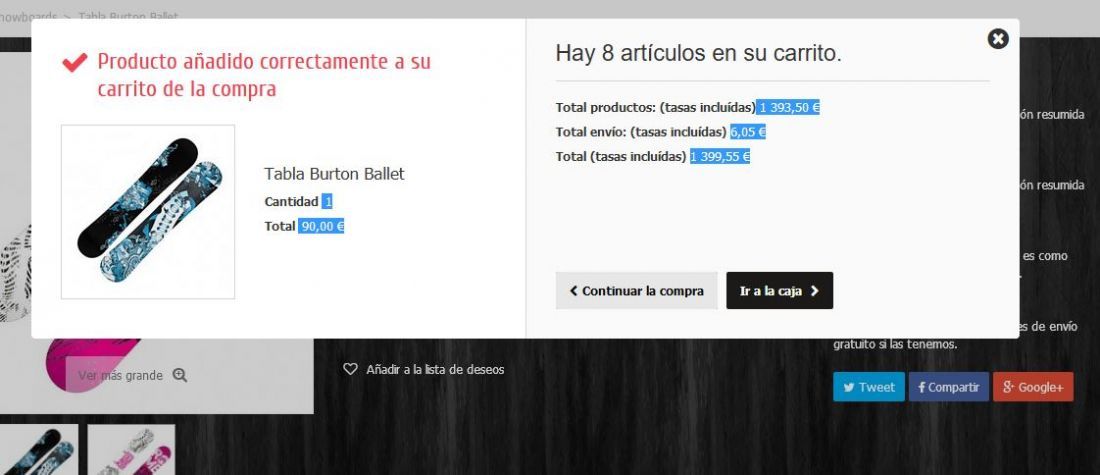
Task: Add item to wishlist via heart icon
Action: (x=350, y=369)
